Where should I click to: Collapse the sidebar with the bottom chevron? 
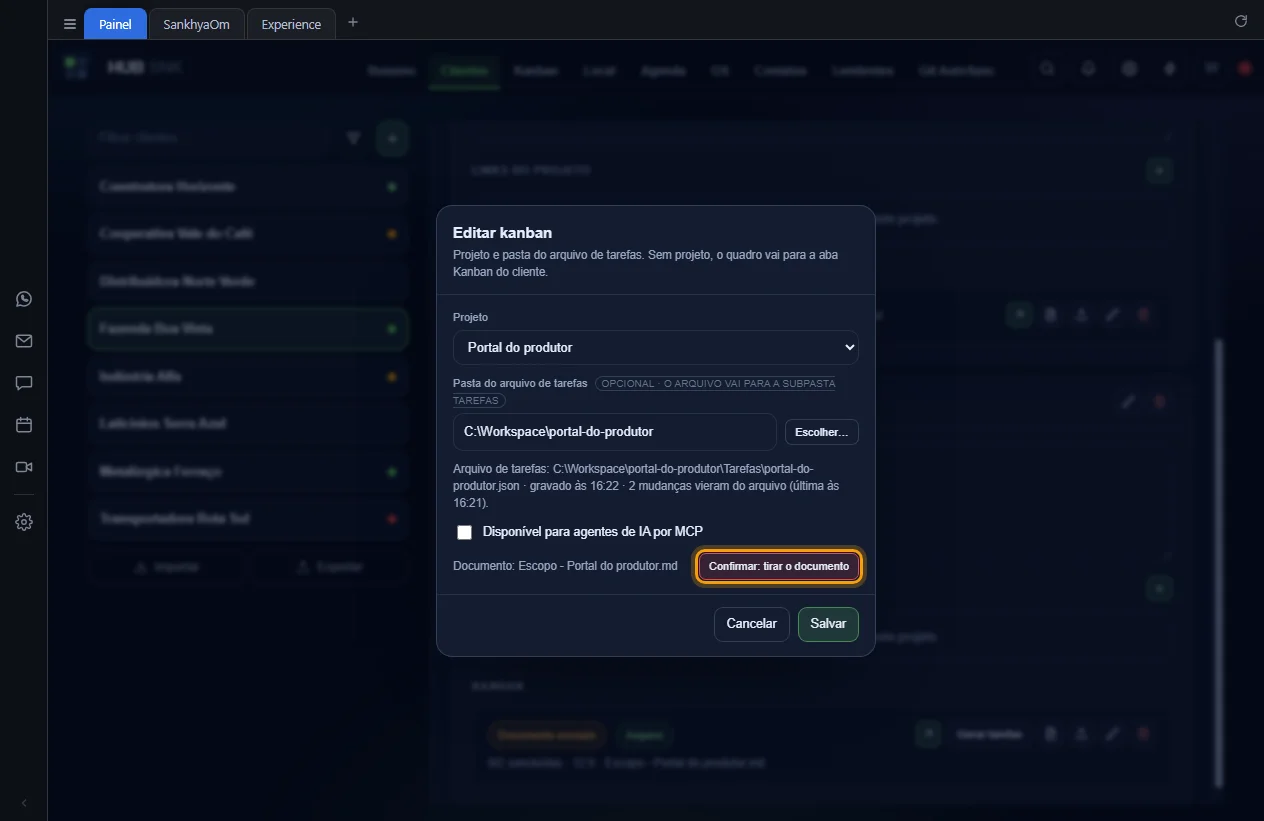[24, 803]
